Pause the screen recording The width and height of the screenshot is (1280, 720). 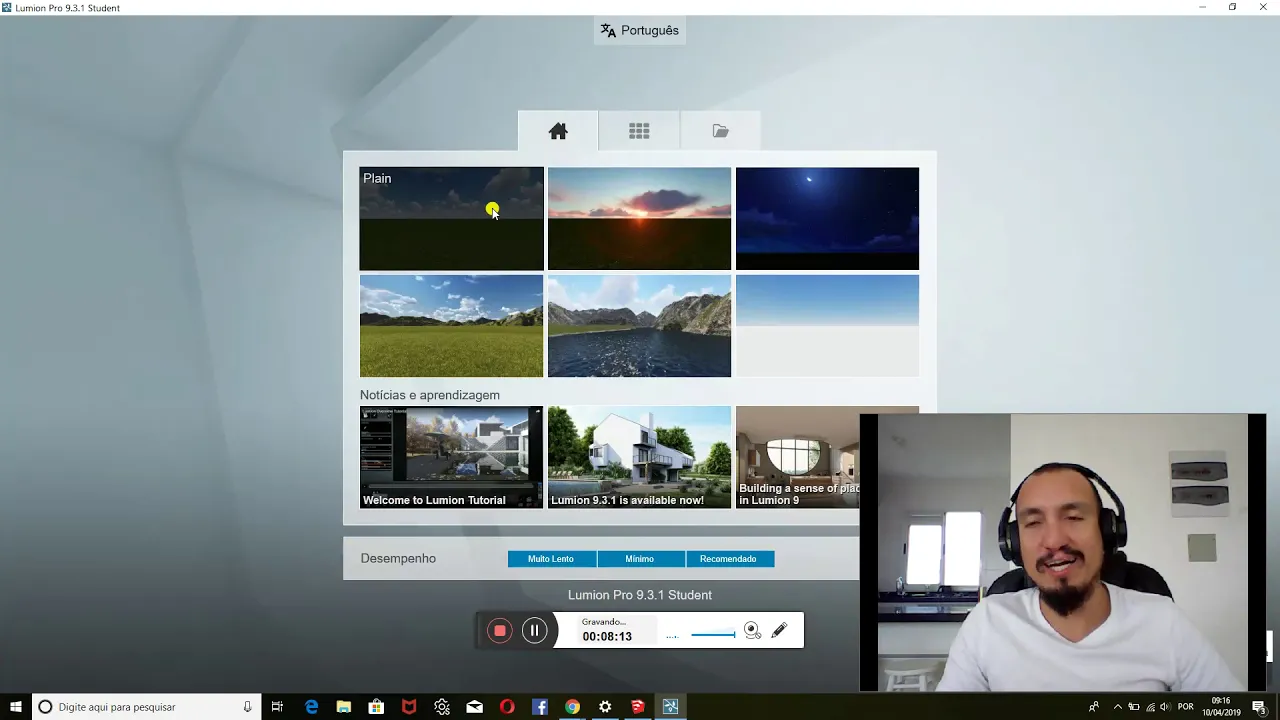[x=534, y=631]
